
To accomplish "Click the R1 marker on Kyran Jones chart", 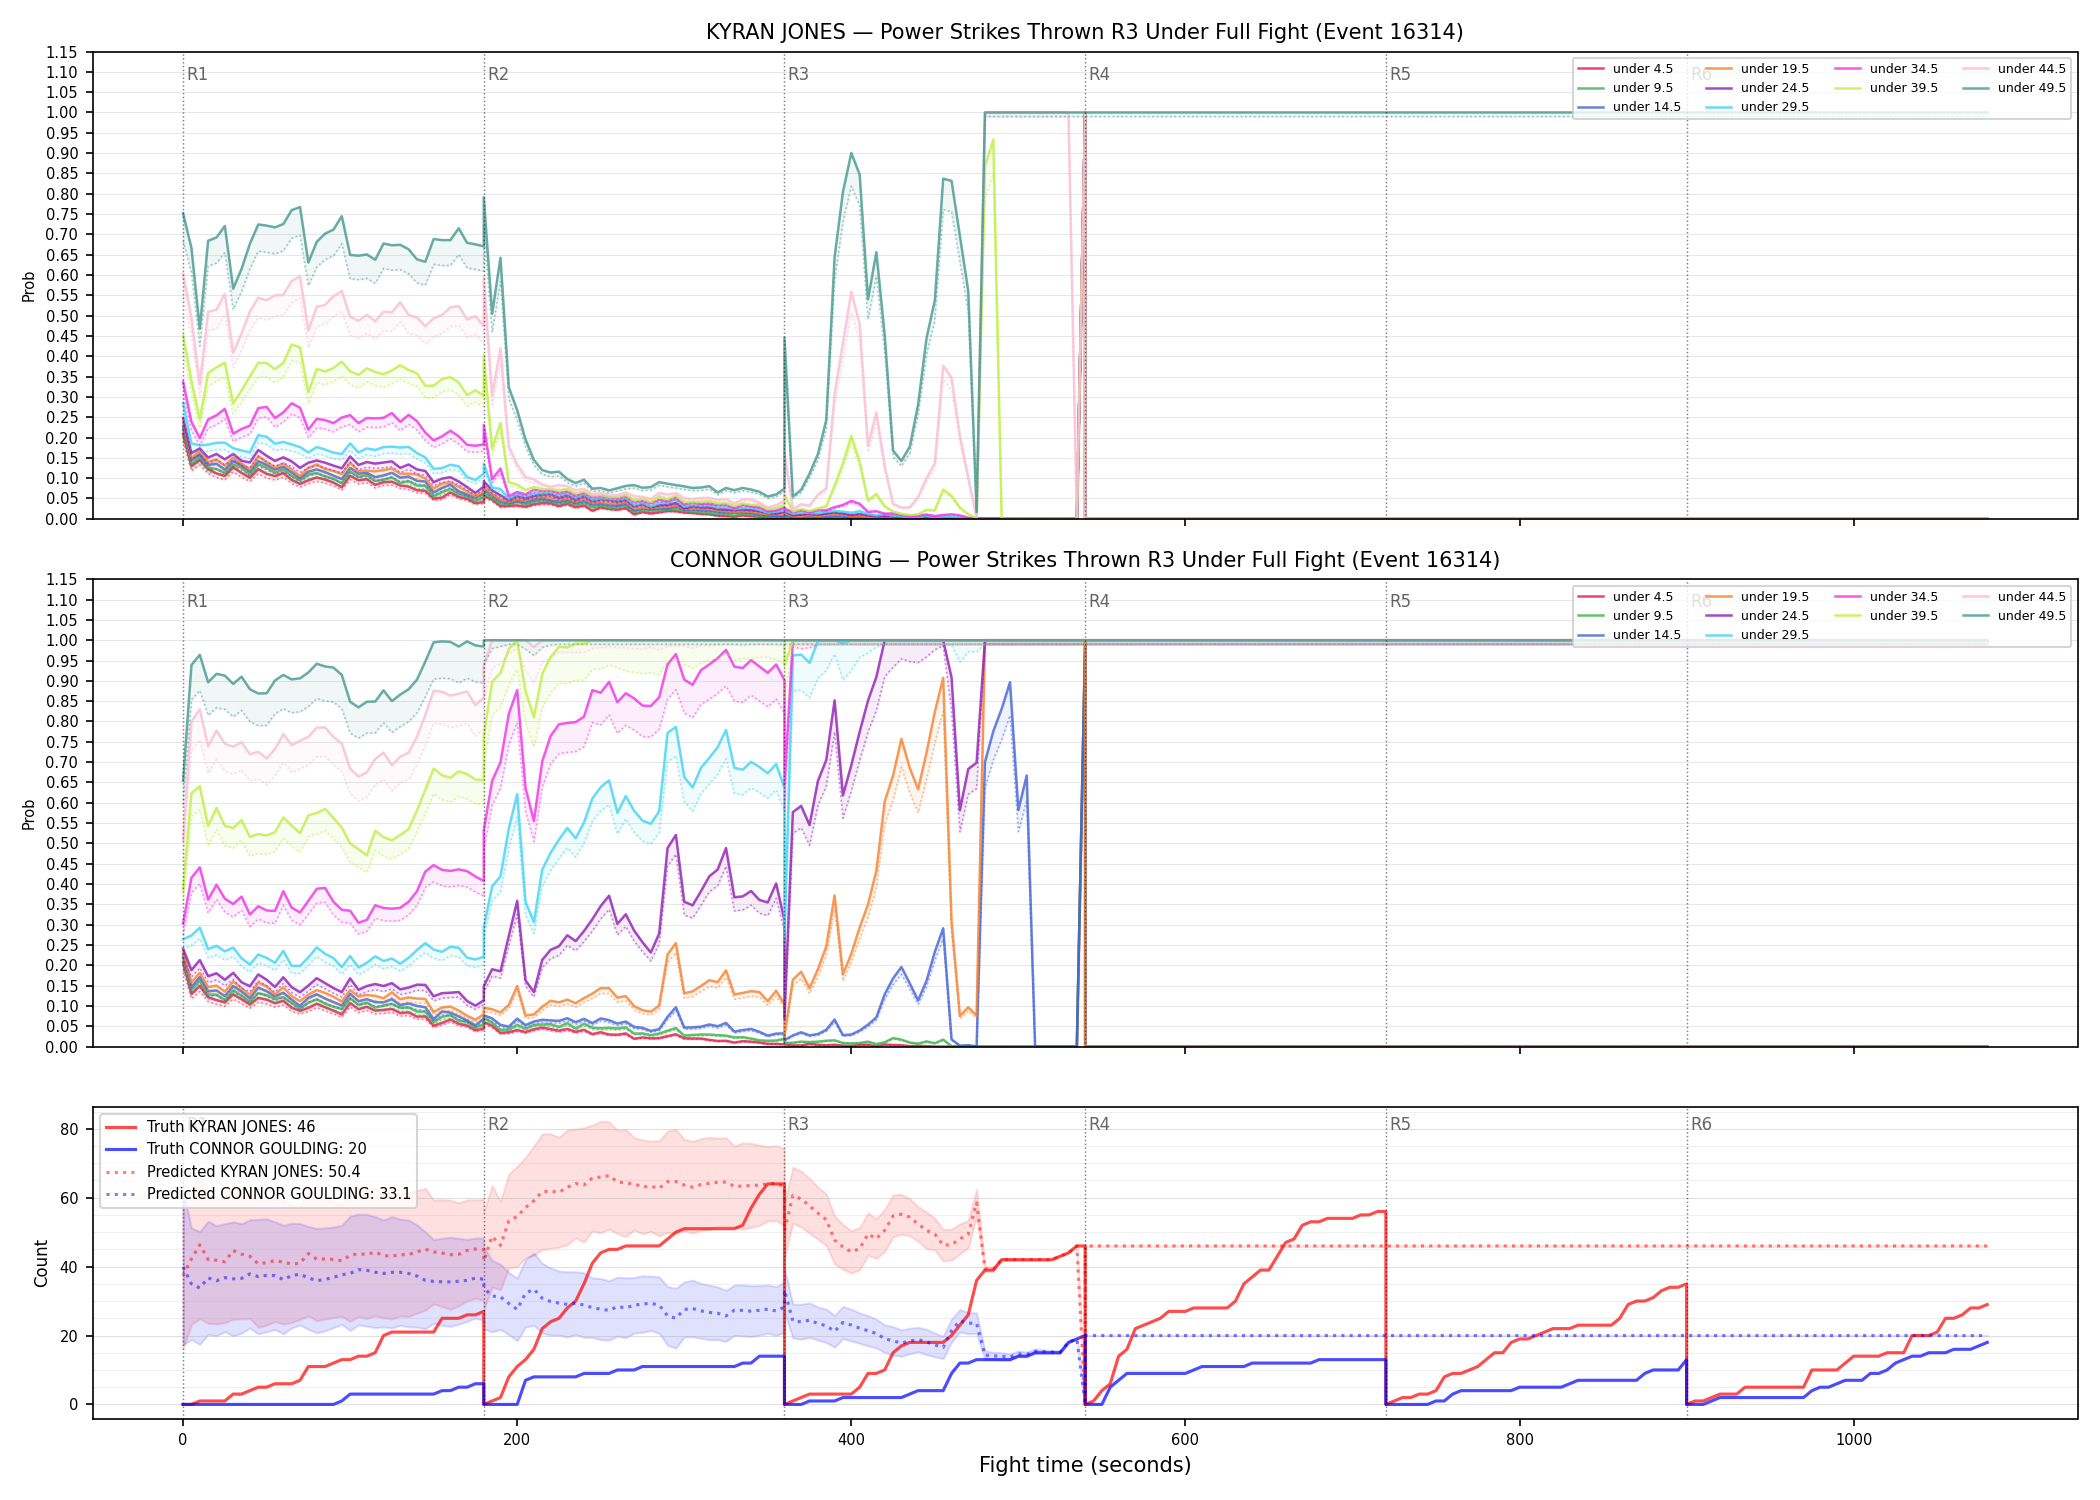I will (x=197, y=74).
